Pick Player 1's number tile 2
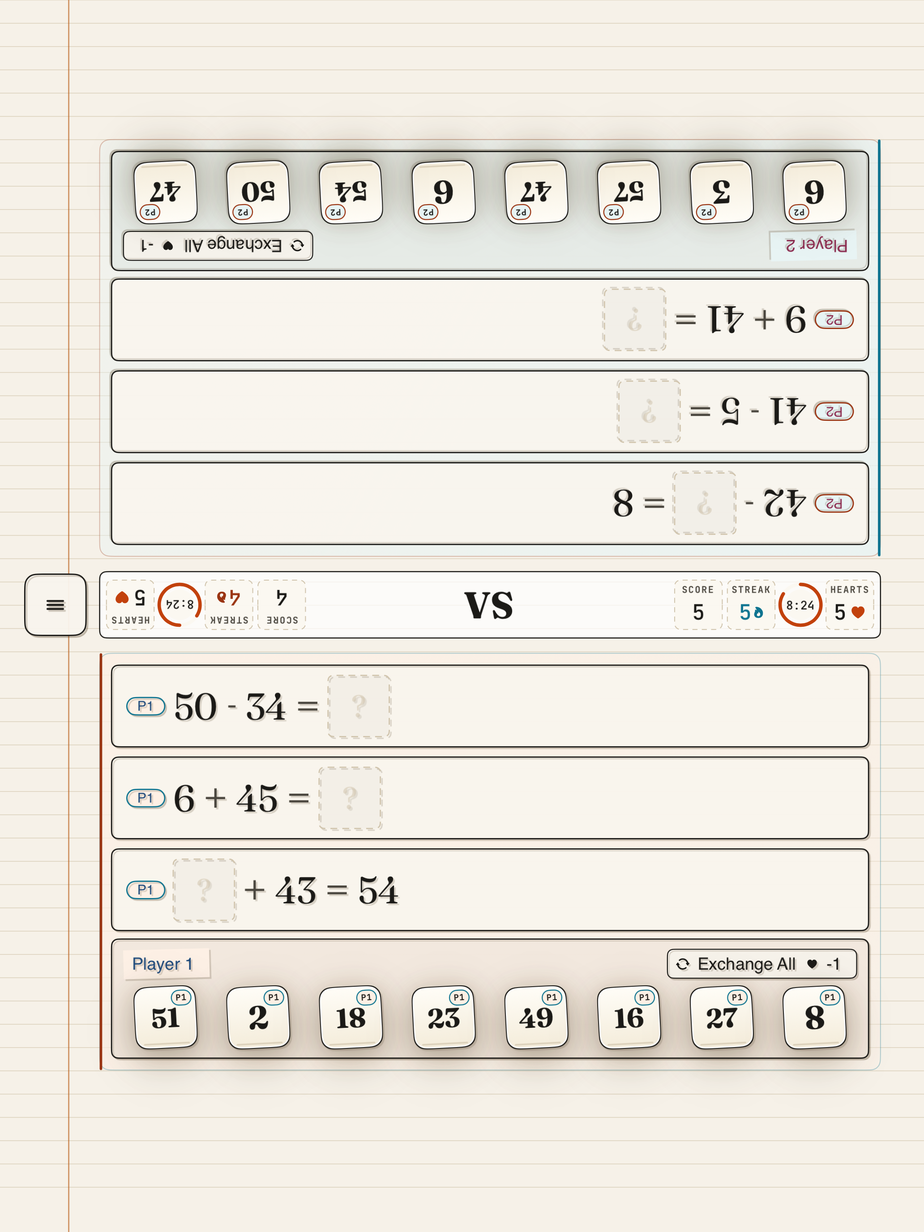Image resolution: width=924 pixels, height=1232 pixels. [x=258, y=1018]
